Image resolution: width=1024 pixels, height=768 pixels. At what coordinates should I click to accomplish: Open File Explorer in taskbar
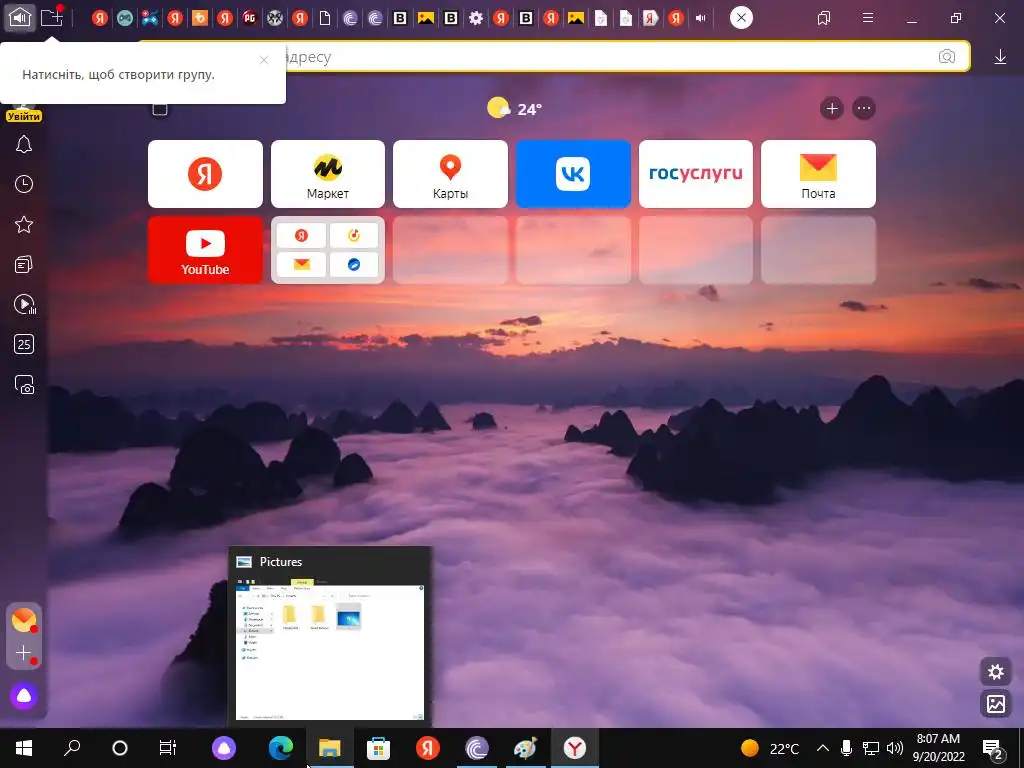coord(330,748)
